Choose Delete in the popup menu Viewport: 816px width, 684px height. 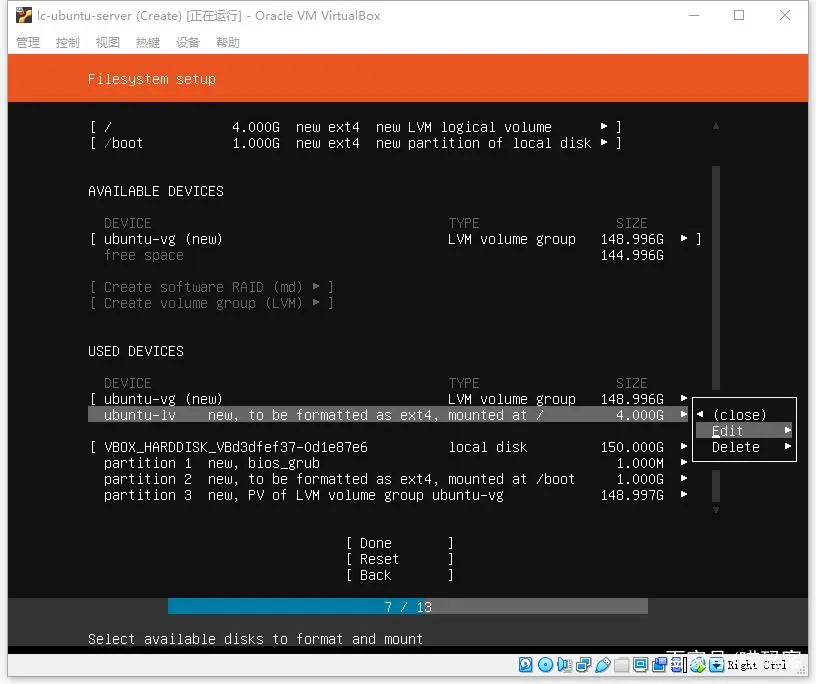744,447
